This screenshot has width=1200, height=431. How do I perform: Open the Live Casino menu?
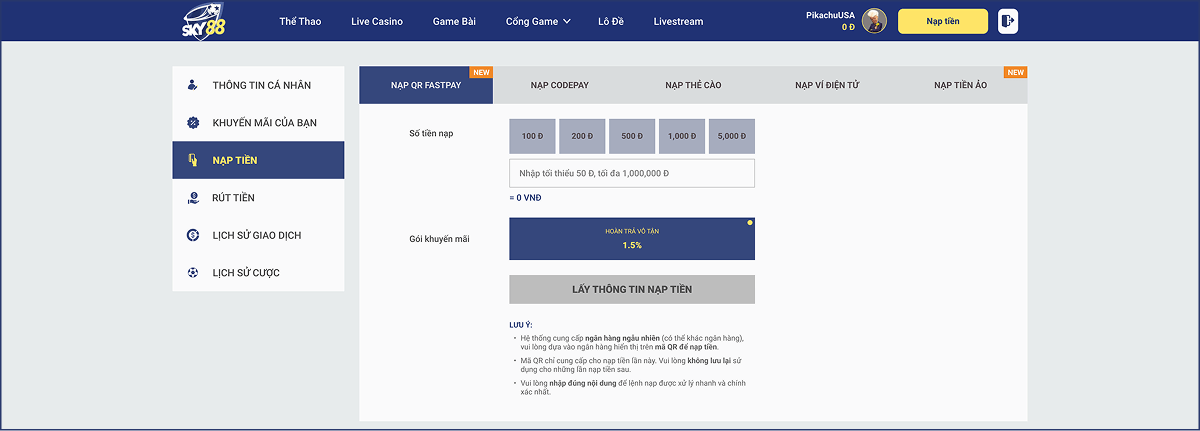click(377, 21)
